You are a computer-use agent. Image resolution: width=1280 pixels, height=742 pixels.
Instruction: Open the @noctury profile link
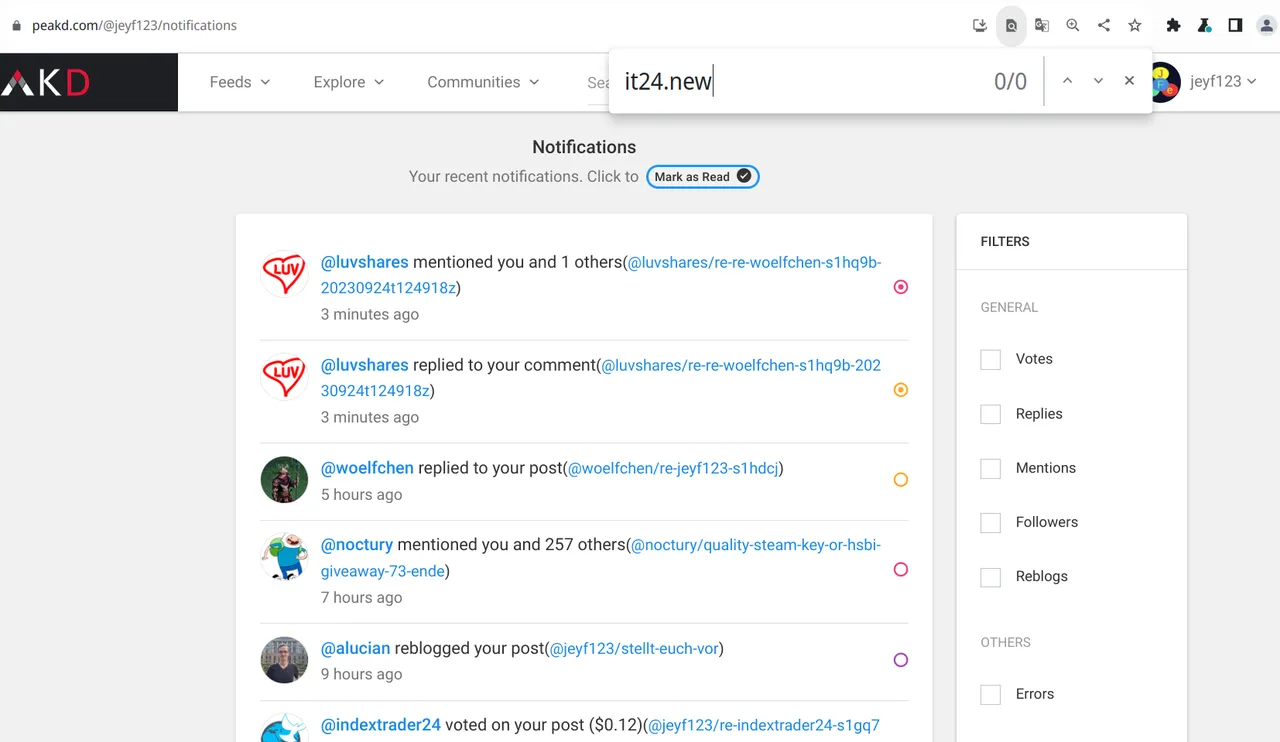coord(357,545)
